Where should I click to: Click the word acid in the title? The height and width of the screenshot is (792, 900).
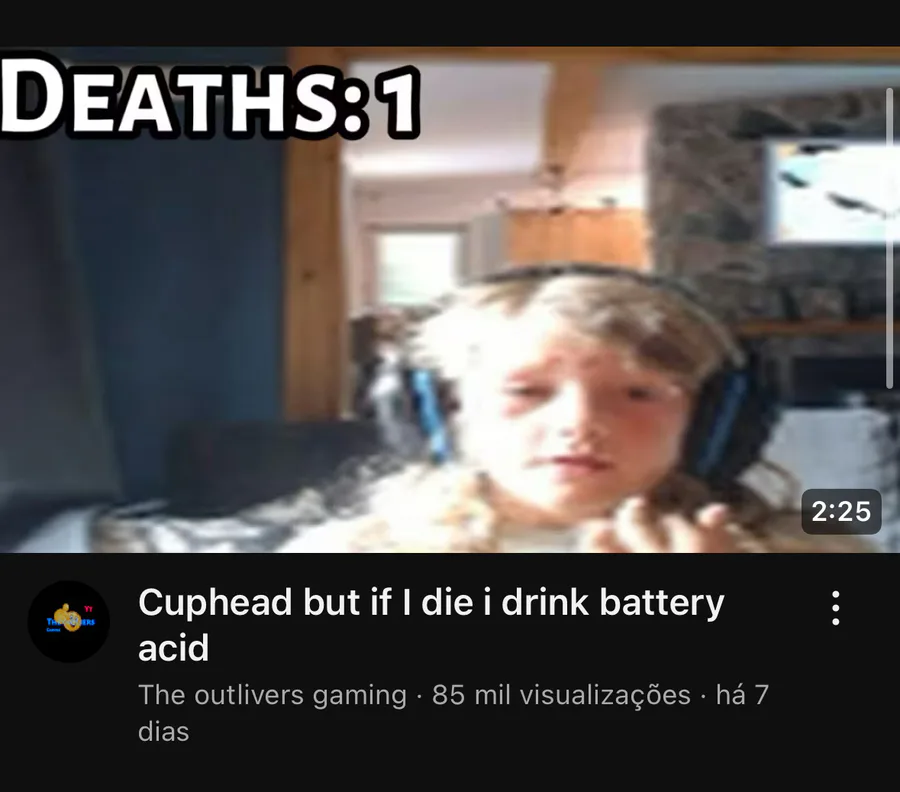coord(173,648)
